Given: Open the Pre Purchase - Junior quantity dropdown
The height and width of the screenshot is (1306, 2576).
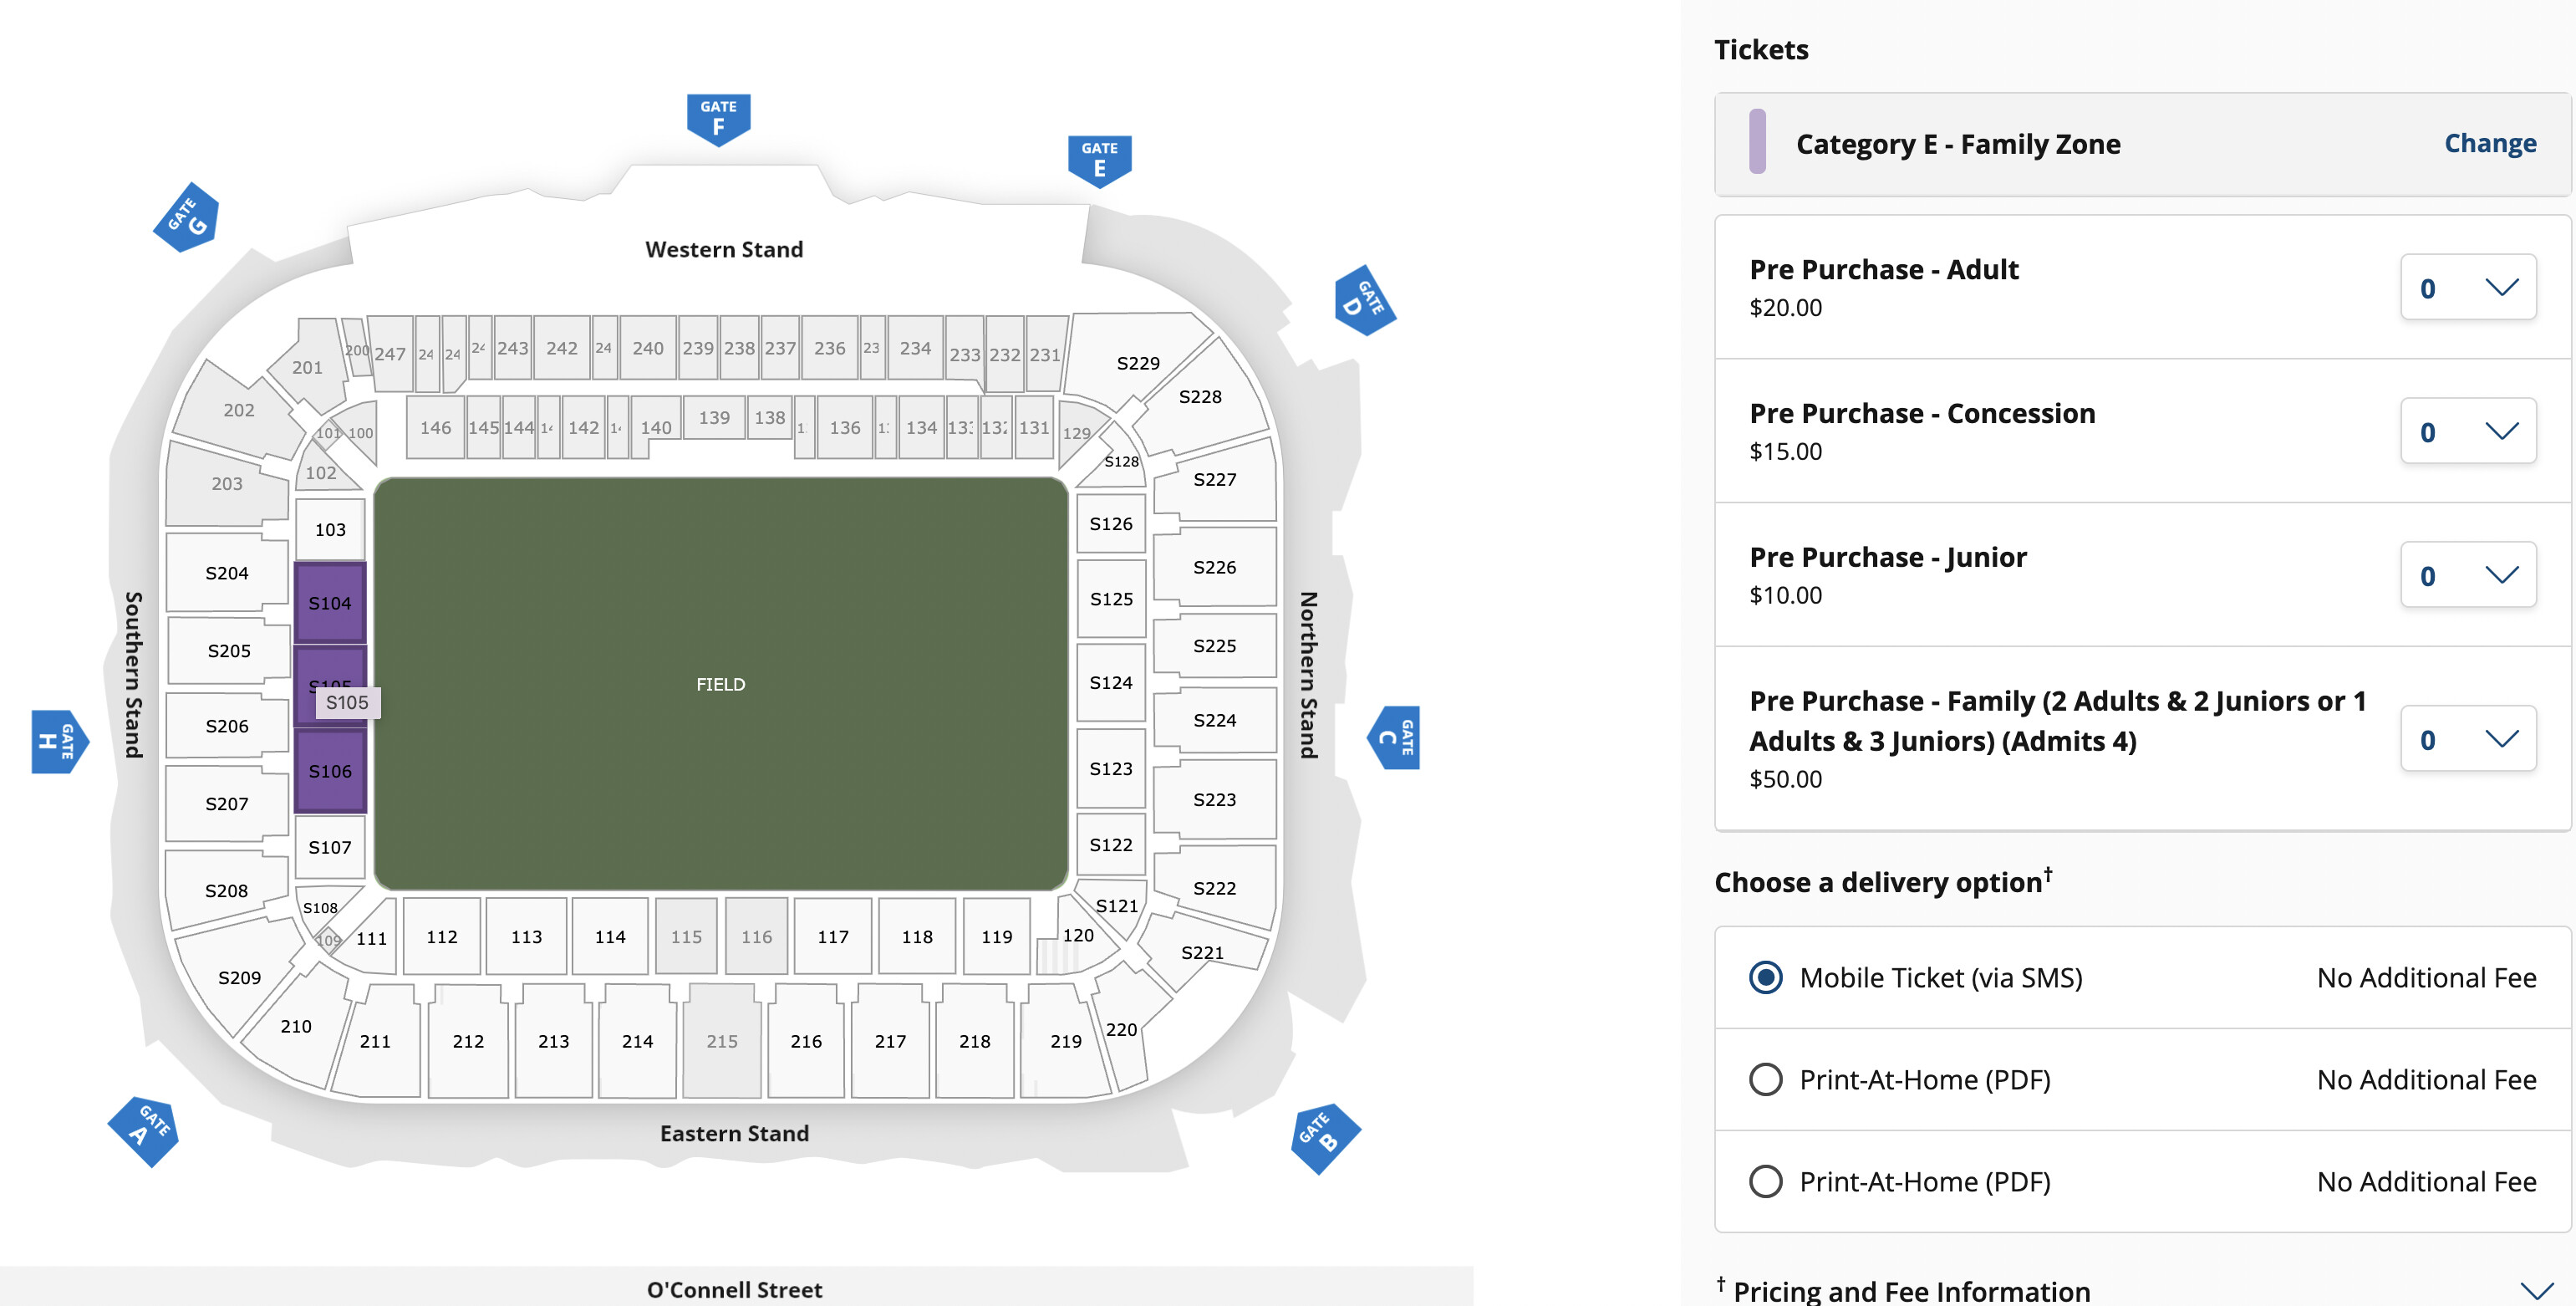Looking at the screenshot, I should [2468, 575].
